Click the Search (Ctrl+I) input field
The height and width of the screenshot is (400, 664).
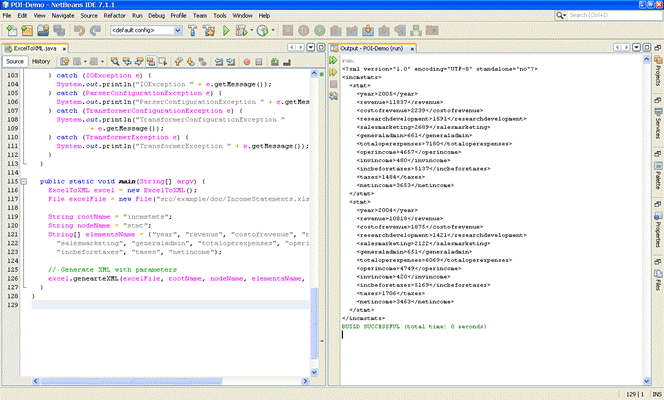tap(614, 15)
